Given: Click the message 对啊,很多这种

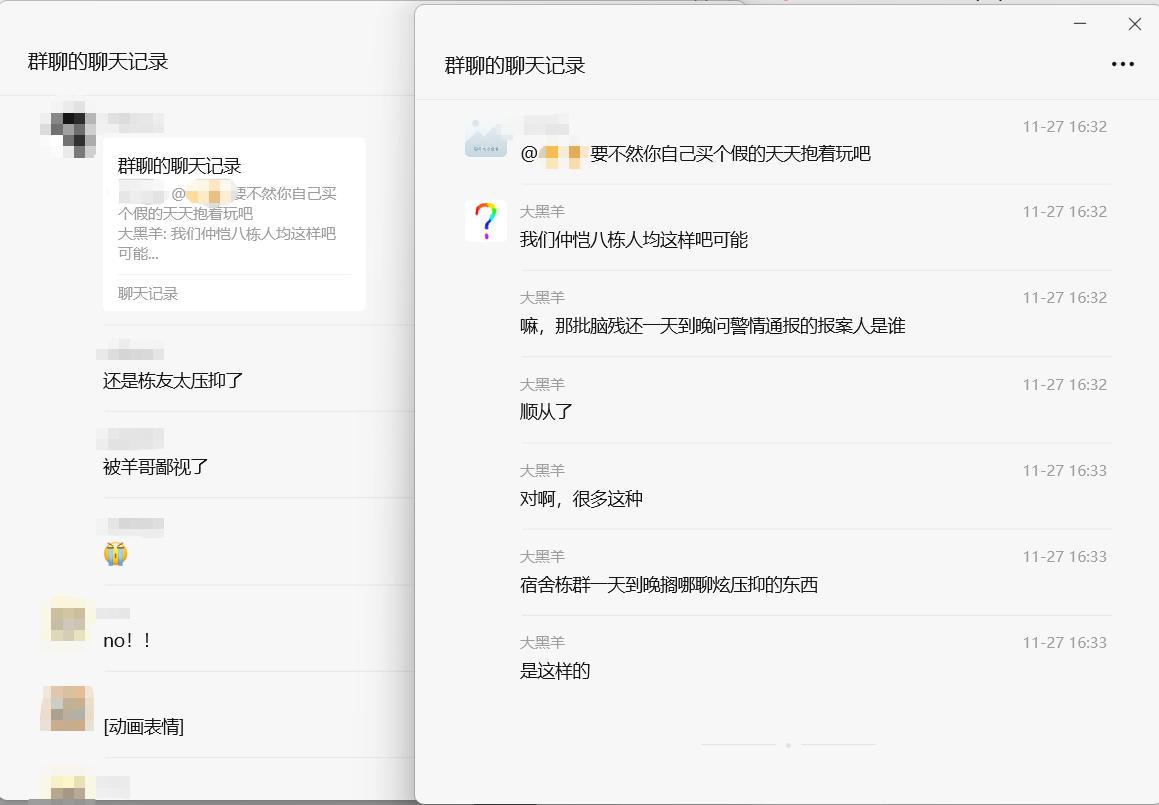Looking at the screenshot, I should pyautogui.click(x=581, y=498).
